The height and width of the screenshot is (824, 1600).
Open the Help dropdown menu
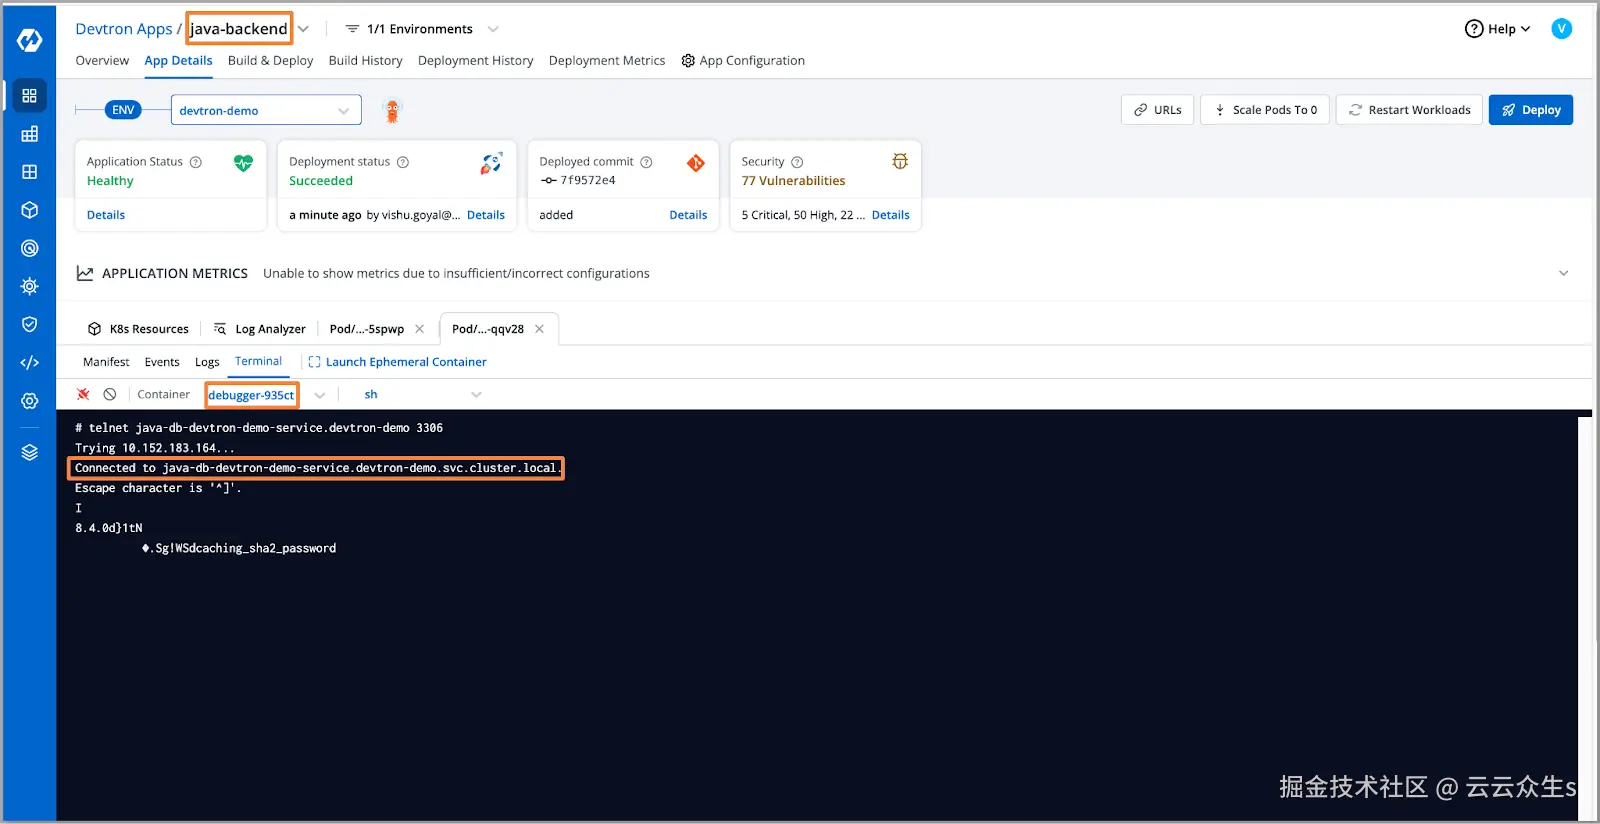(x=1497, y=29)
